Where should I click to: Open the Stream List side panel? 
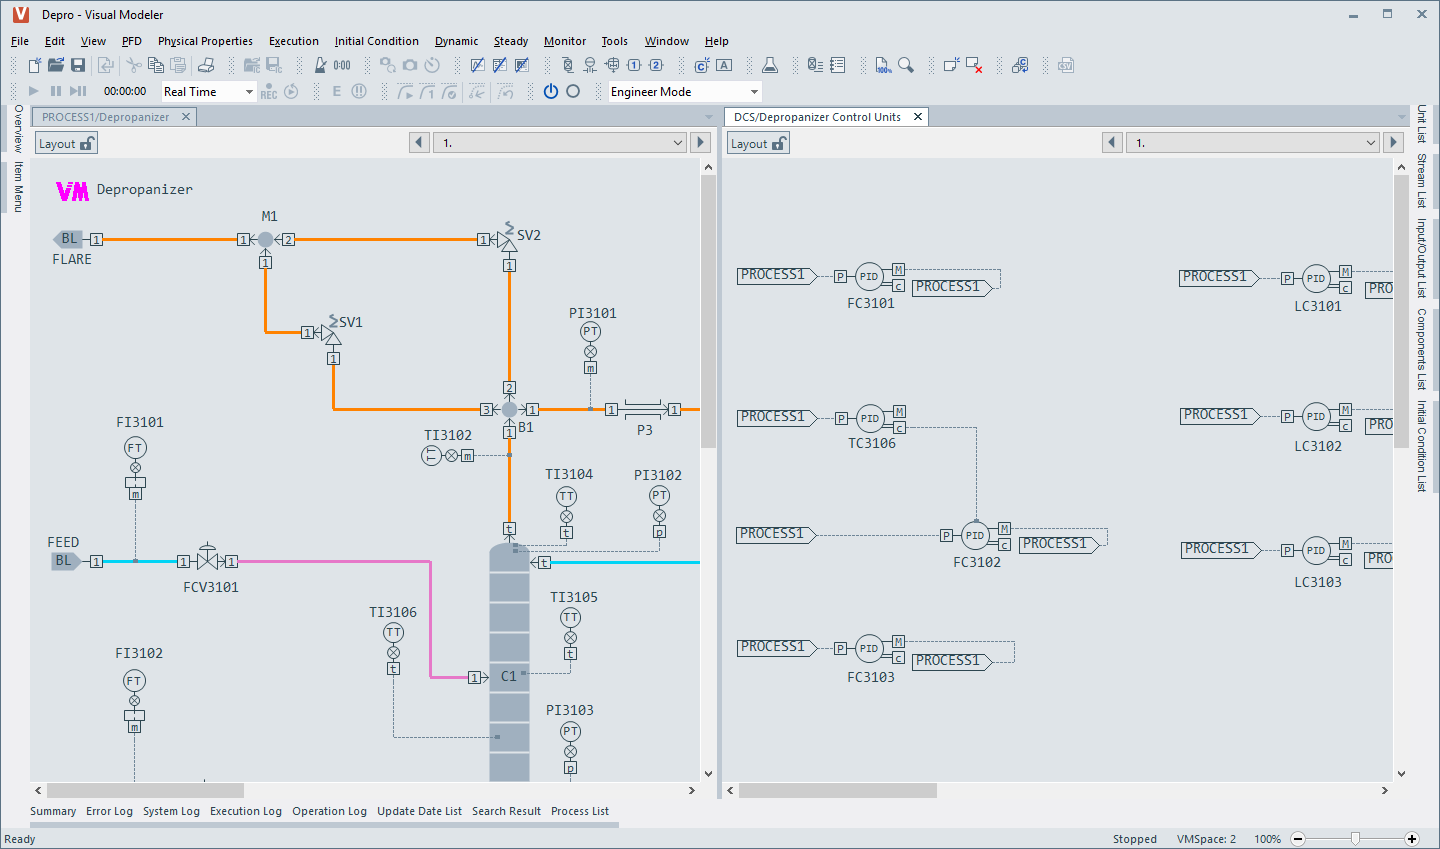coord(1421,181)
